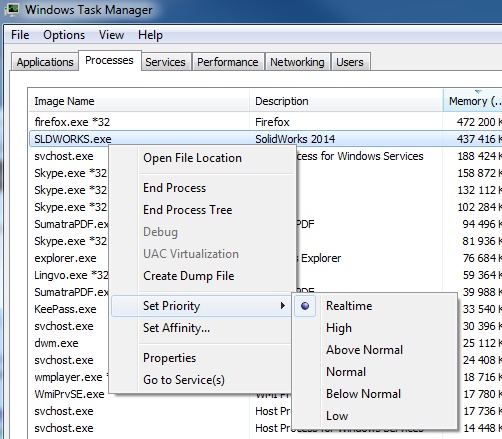This screenshot has width=502, height=439.
Task: Select the dwm.exe process
Action: [x=56, y=343]
